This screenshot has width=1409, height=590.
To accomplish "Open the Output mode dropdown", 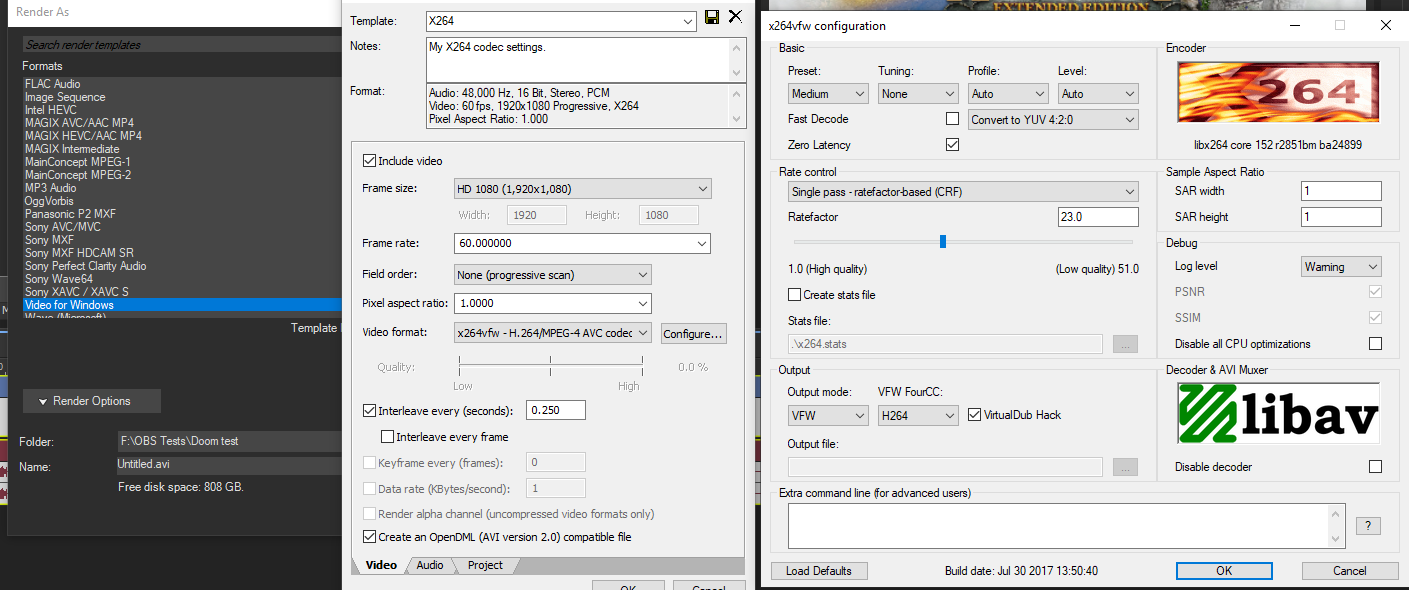I will coord(828,415).
